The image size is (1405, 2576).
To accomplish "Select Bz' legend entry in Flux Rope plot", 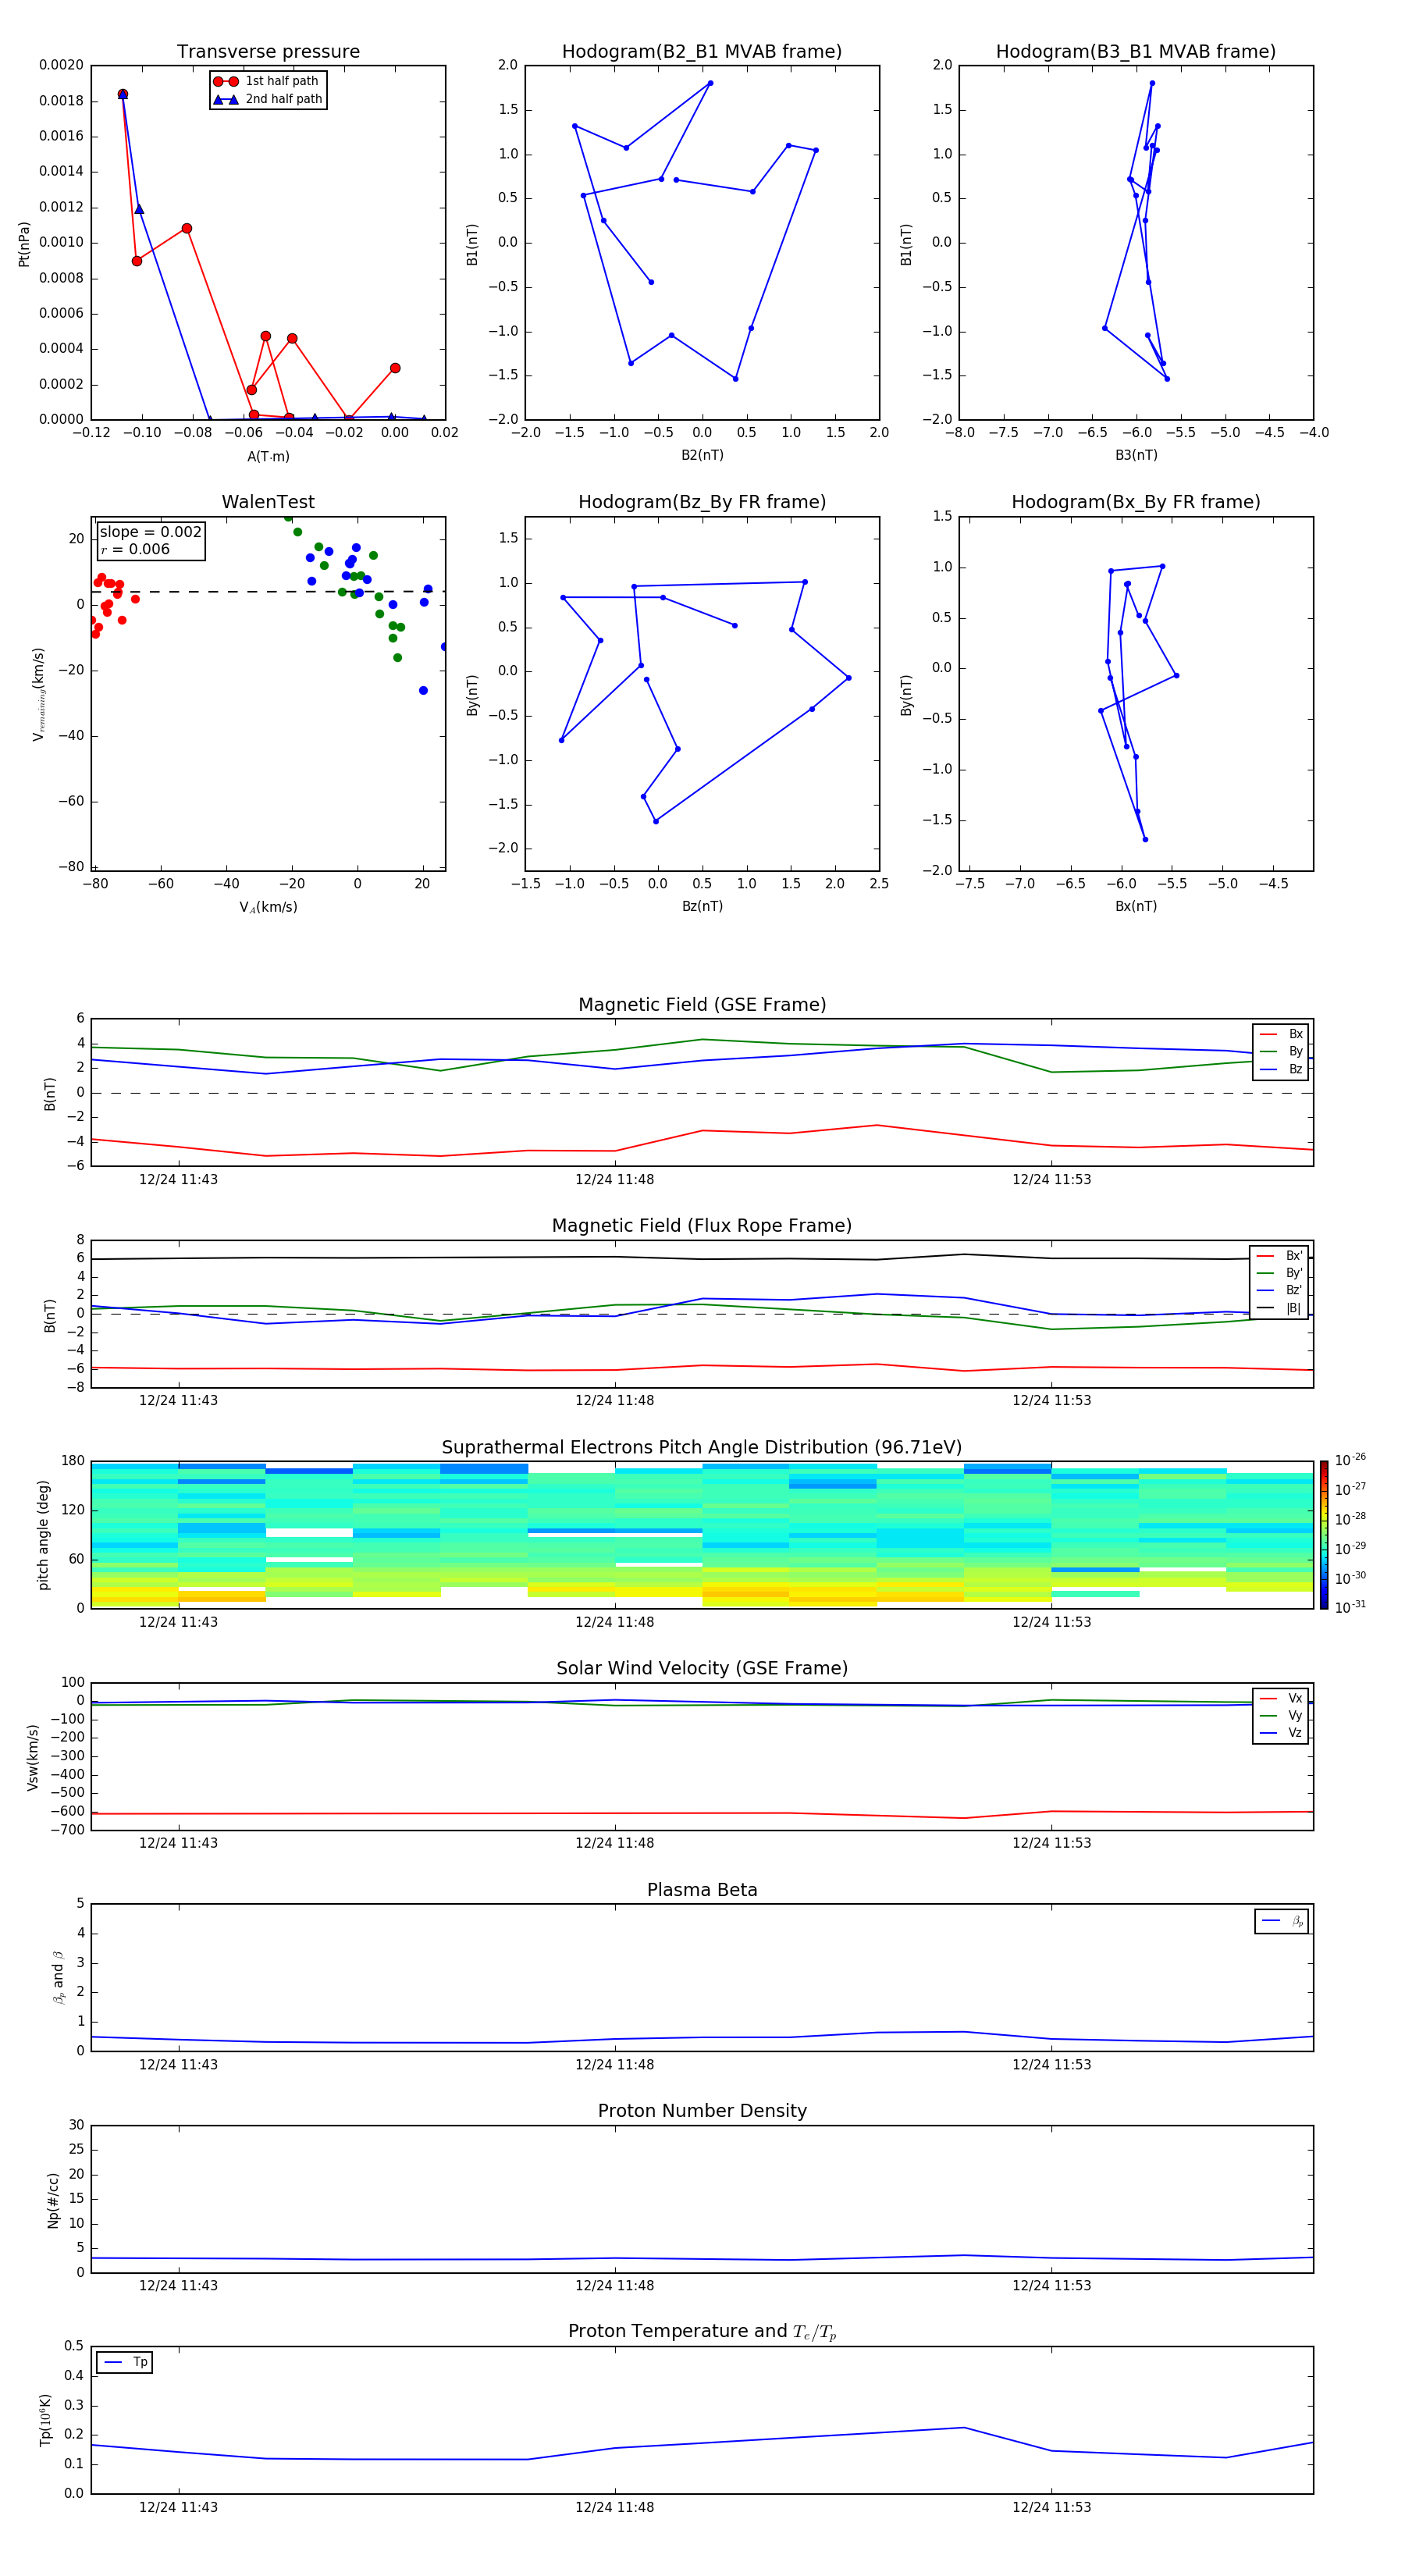I will (1279, 1290).
